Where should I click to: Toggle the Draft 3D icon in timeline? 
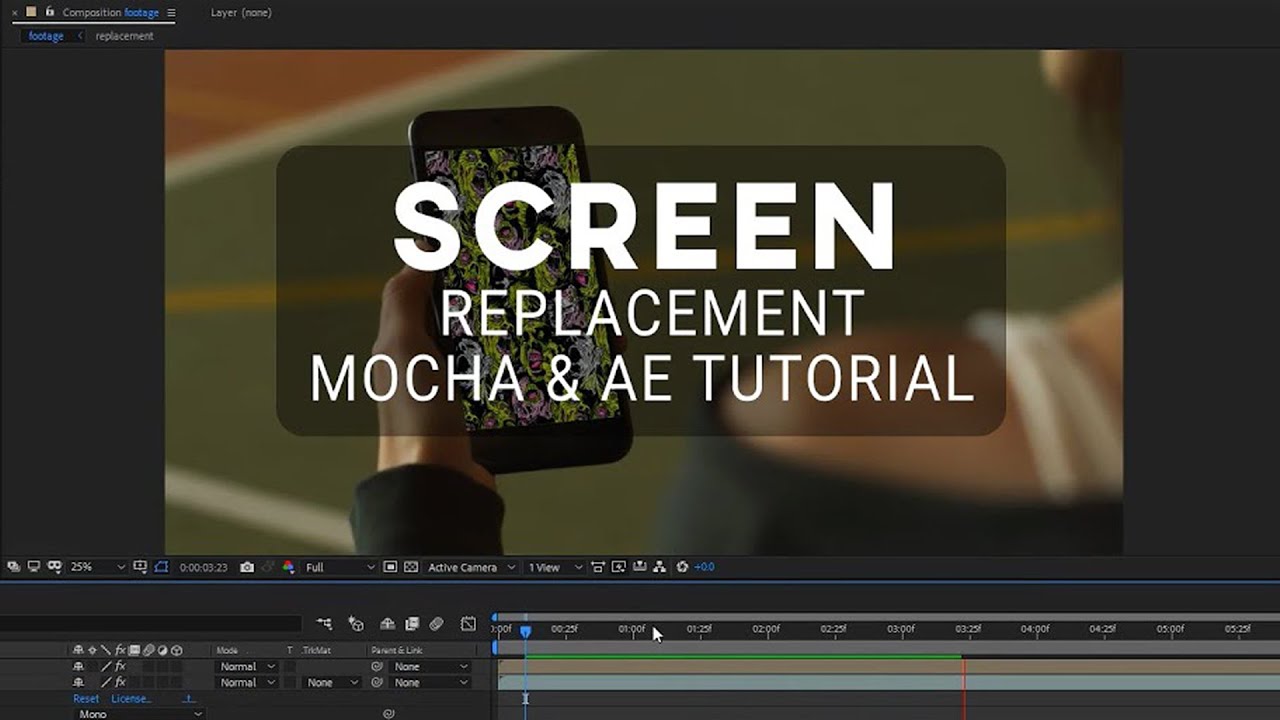click(x=356, y=624)
